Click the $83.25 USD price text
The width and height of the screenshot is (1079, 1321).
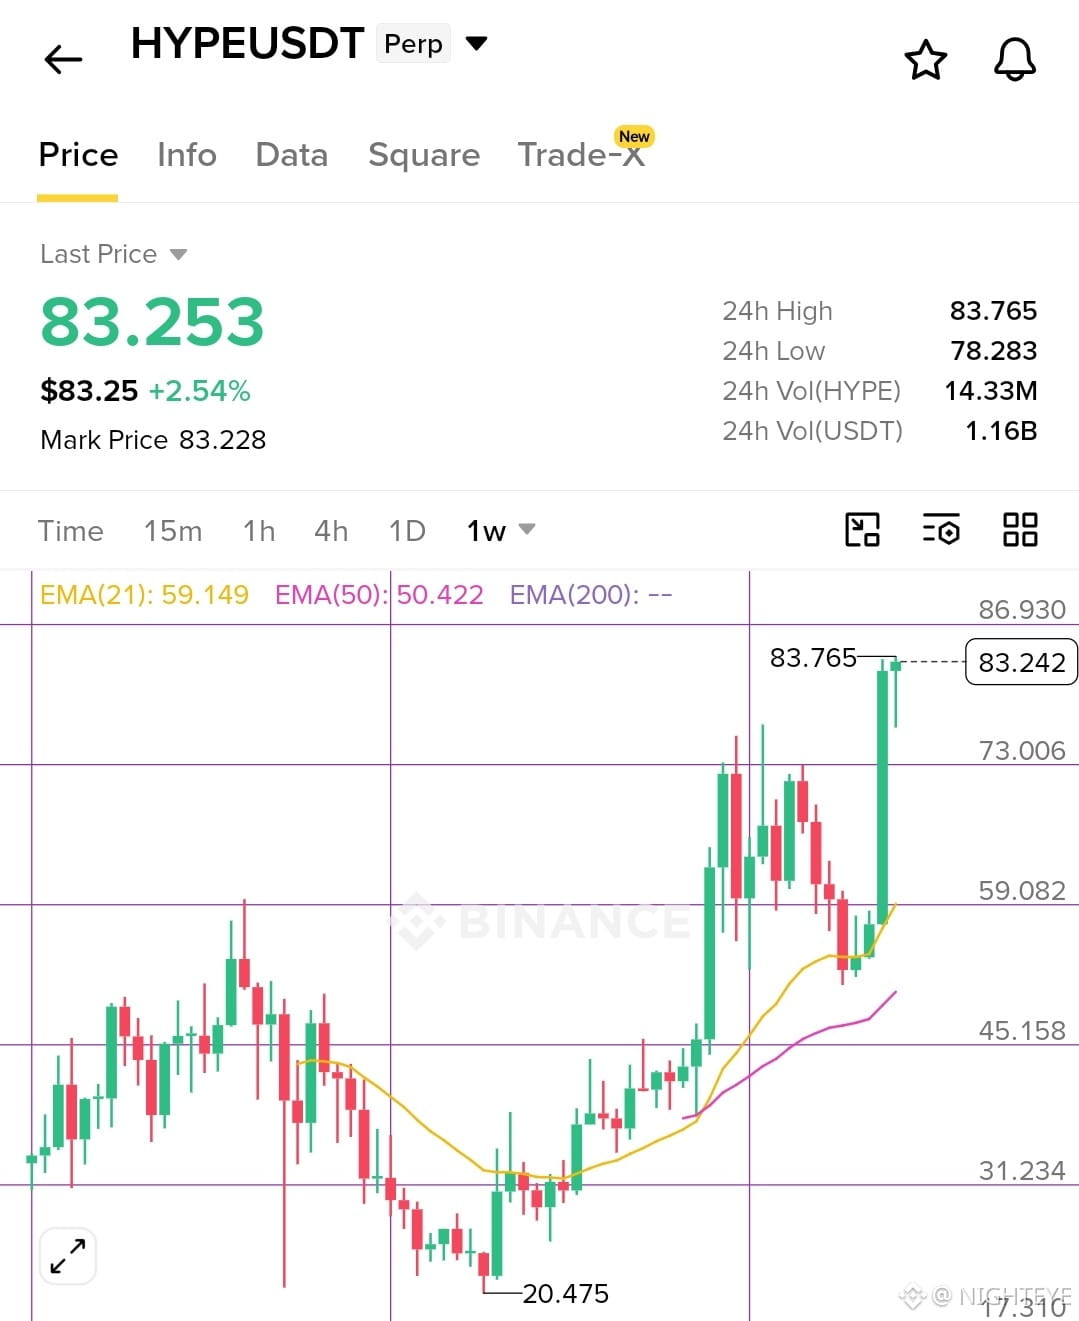pyautogui.click(x=89, y=391)
